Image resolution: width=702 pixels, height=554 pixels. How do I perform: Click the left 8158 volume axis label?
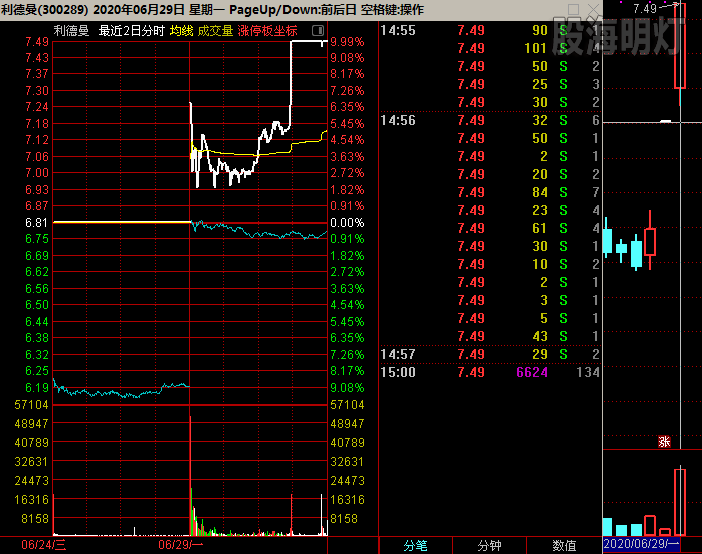pos(35,519)
